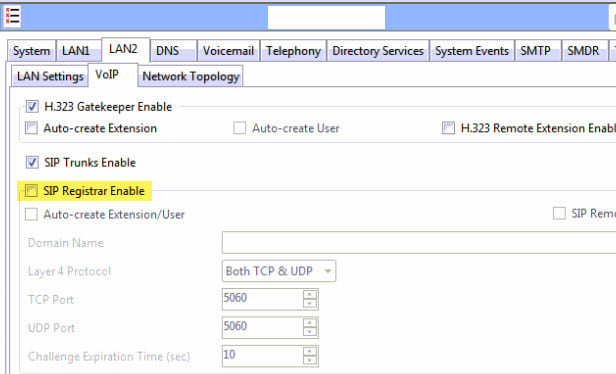Click the Layer 4 Protocol label
This screenshot has width=616, height=374.
click(x=70, y=271)
